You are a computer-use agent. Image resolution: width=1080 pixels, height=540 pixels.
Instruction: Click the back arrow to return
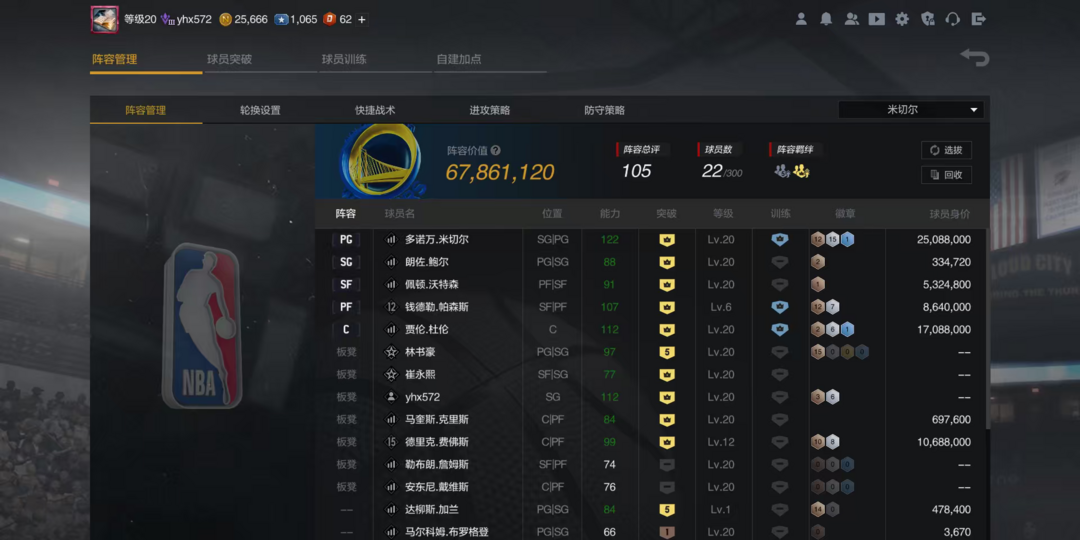(x=974, y=58)
